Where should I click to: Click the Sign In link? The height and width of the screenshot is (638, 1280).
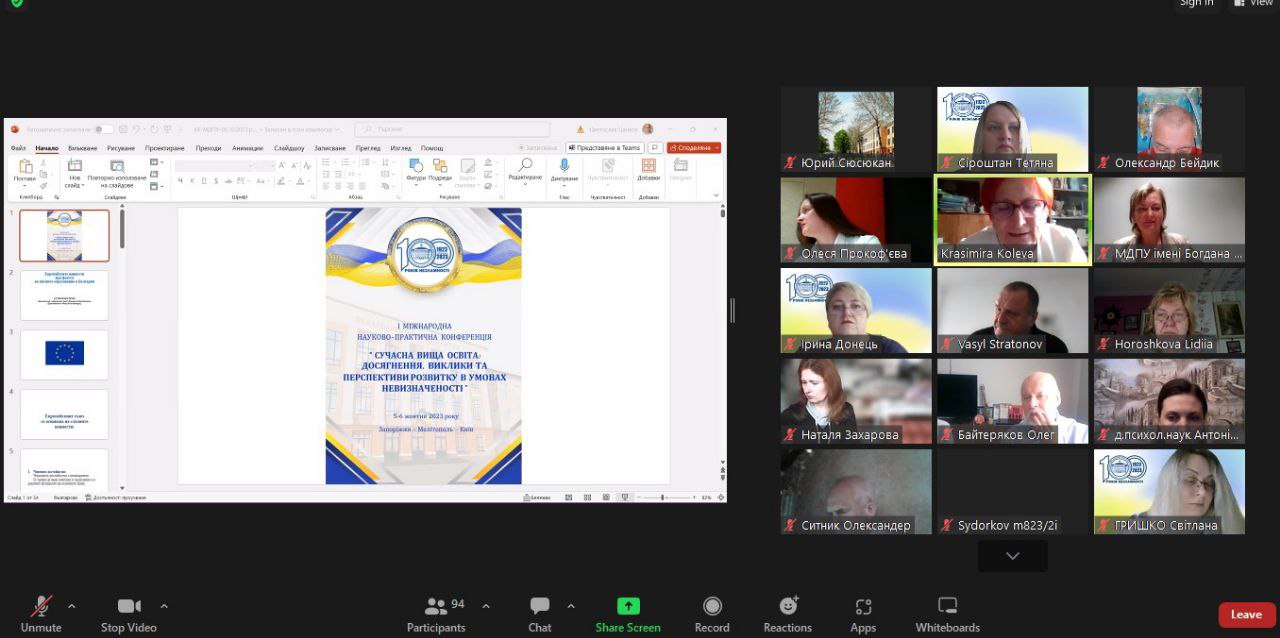point(1196,3)
